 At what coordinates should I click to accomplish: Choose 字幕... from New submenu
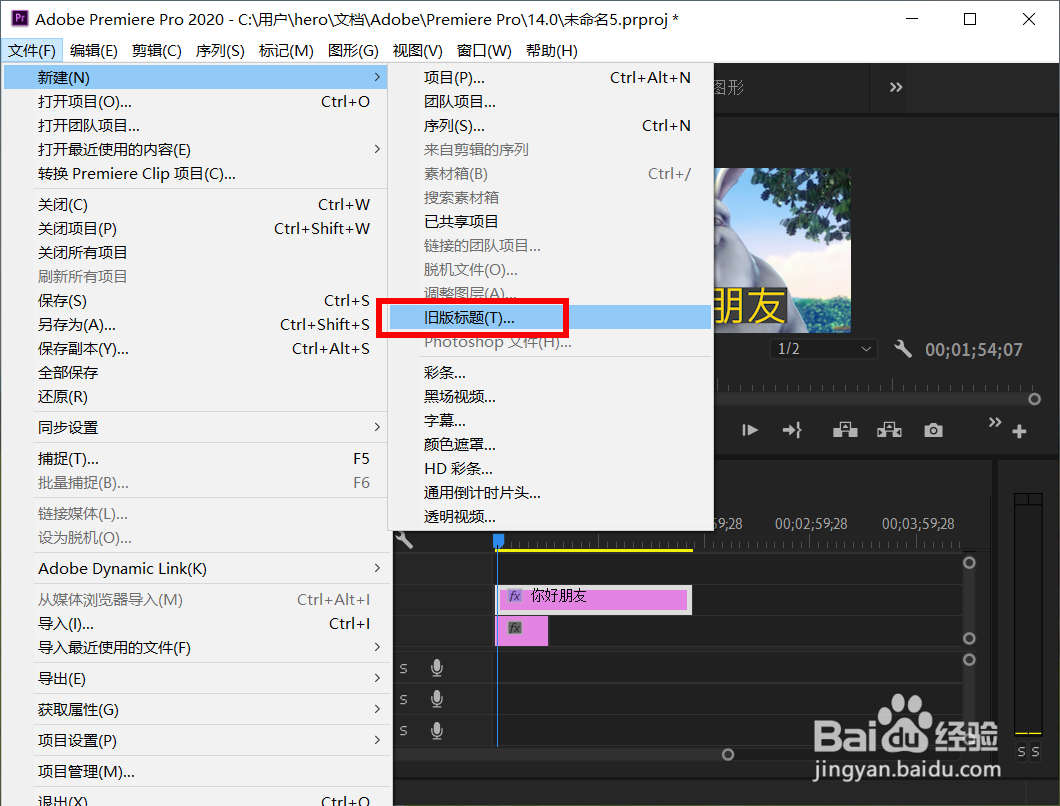point(550,421)
